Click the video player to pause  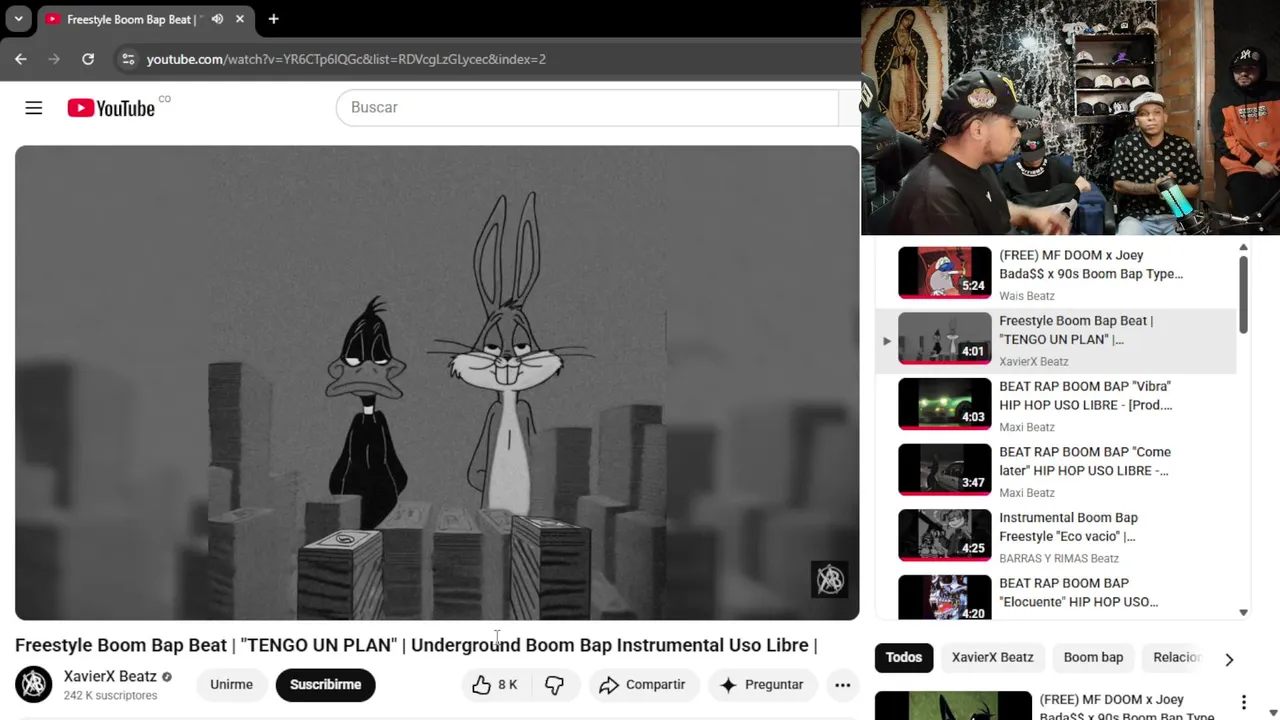pos(437,383)
